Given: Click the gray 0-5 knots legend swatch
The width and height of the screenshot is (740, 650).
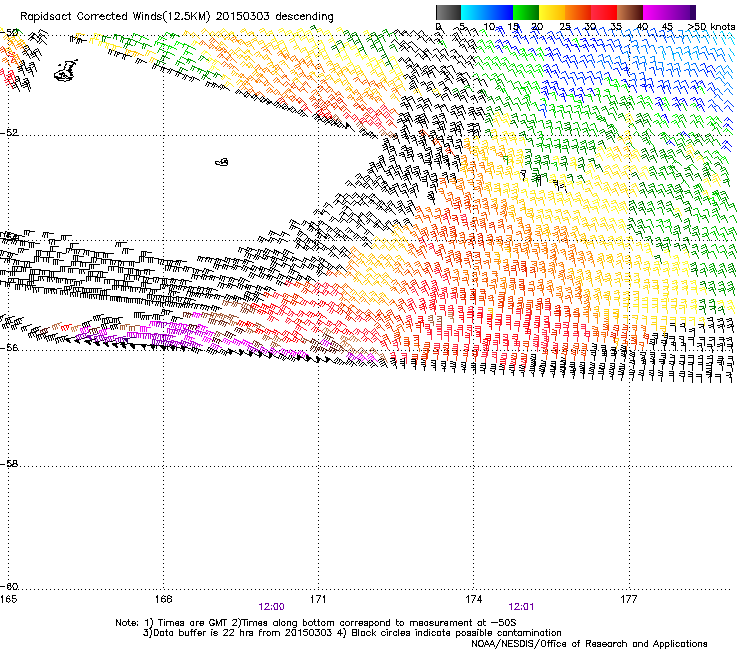Looking at the screenshot, I should coord(448,12).
